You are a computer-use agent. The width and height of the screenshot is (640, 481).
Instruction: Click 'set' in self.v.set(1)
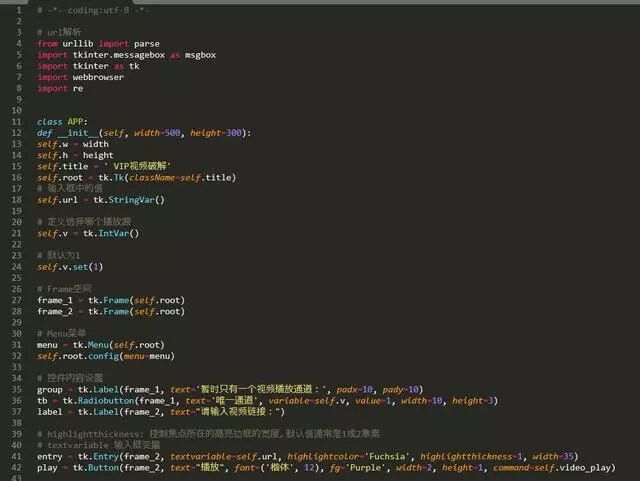click(80, 267)
